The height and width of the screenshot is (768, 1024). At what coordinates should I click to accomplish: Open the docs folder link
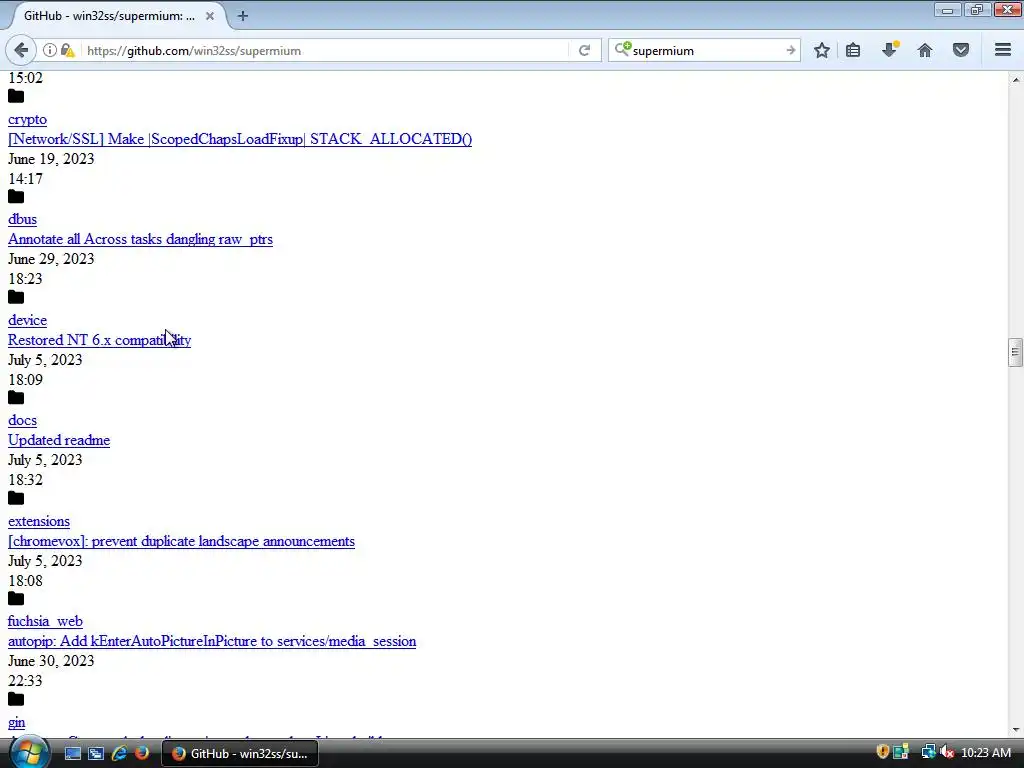[22, 421]
